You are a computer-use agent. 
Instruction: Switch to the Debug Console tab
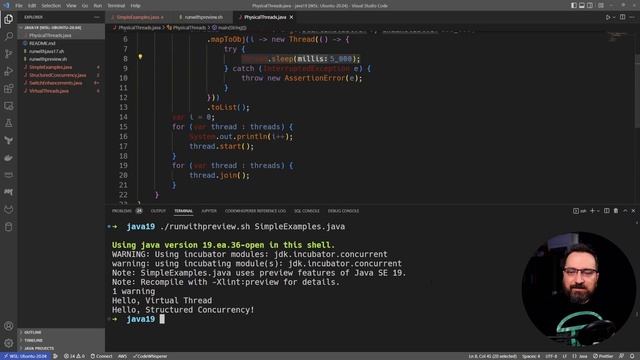pyautogui.click(x=343, y=211)
